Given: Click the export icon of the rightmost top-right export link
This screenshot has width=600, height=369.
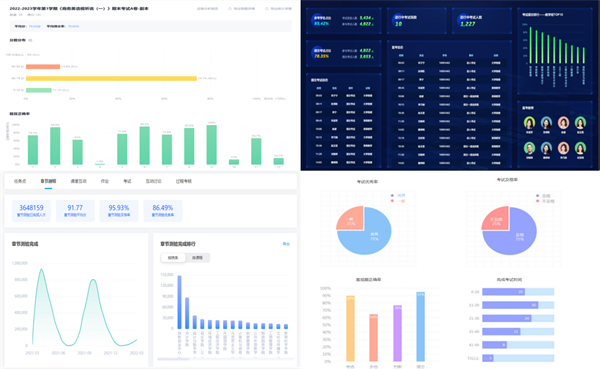Looking at the screenshot, I should [267, 8].
